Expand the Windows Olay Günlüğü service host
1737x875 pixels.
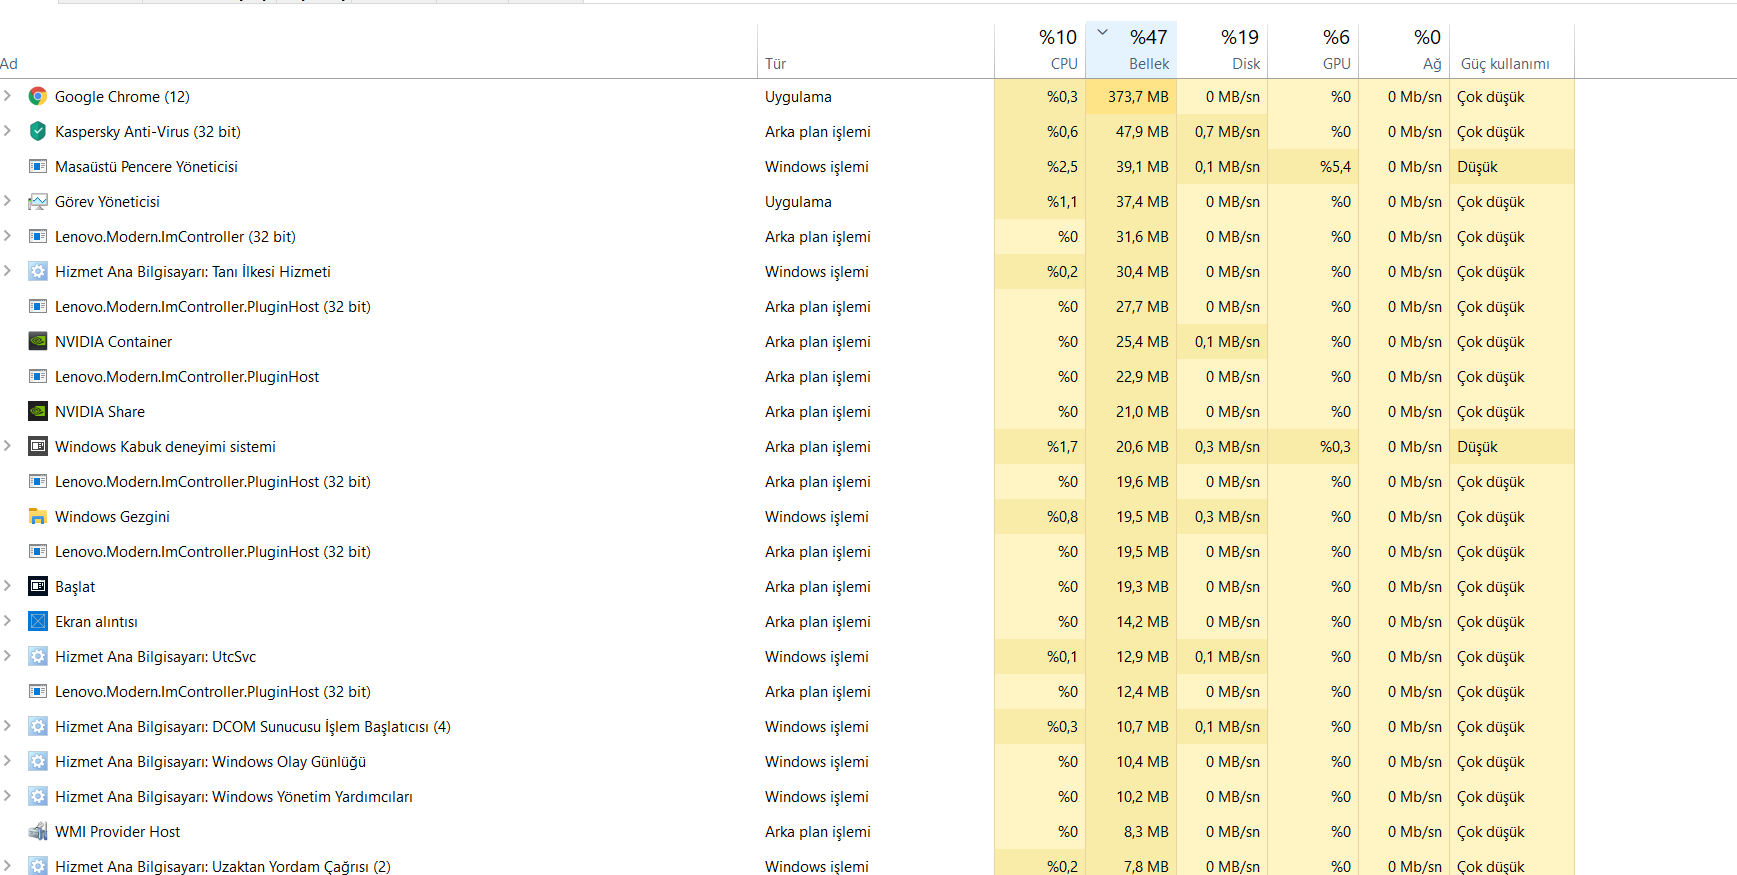(8, 761)
